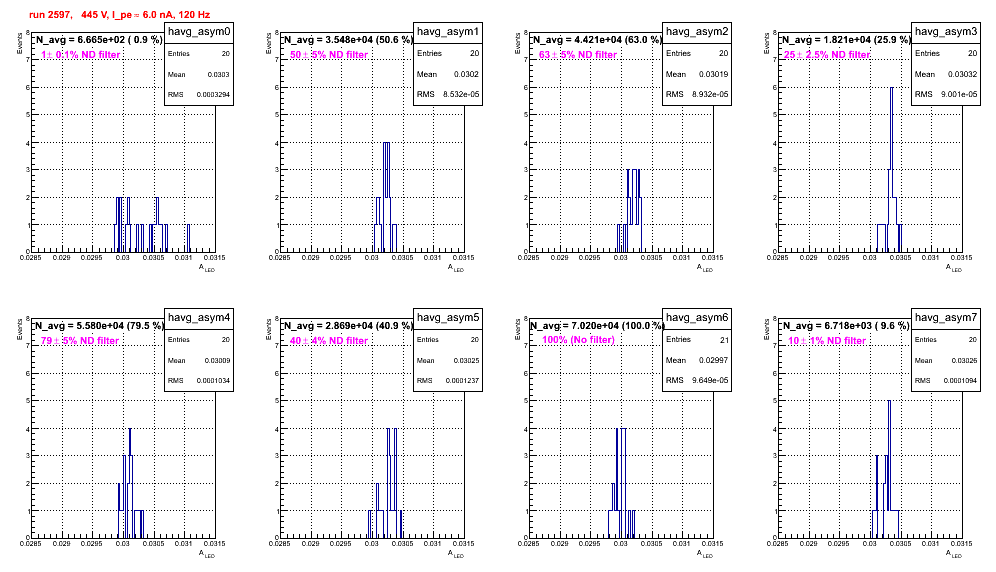Screen dimensions: 996x572
Task: Select the havg_asym3 histogram title
Action: (x=946, y=31)
